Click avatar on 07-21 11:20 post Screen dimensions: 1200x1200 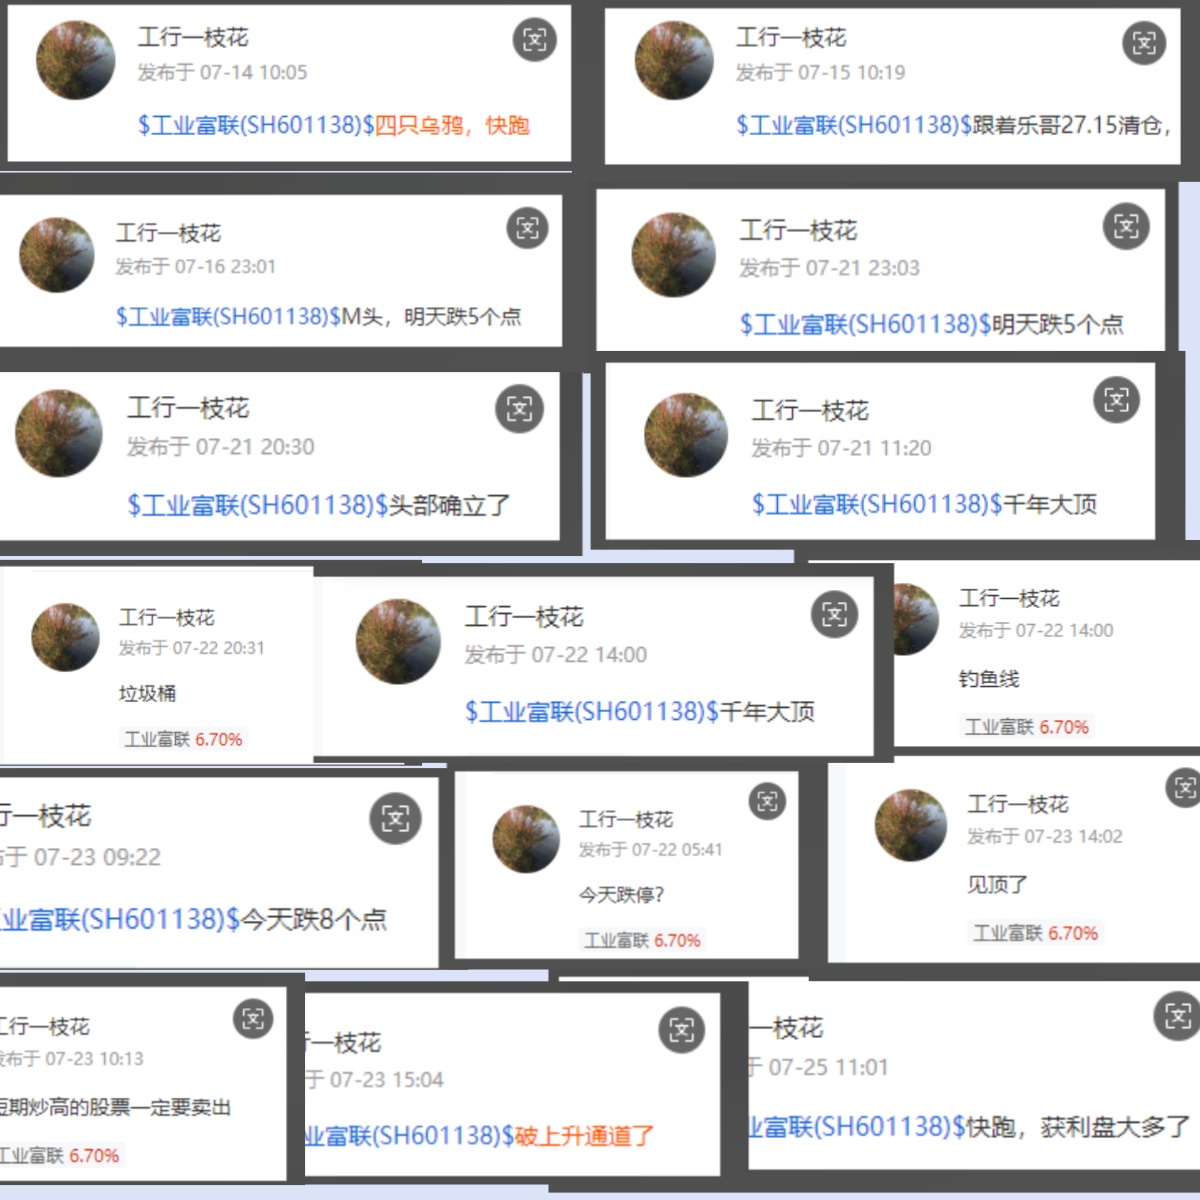tap(686, 435)
